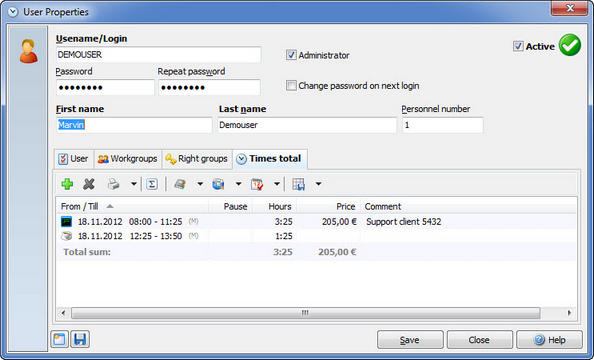594x360 pixels.
Task: Sort by the From / Till column header
Action: pyautogui.click(x=132, y=207)
